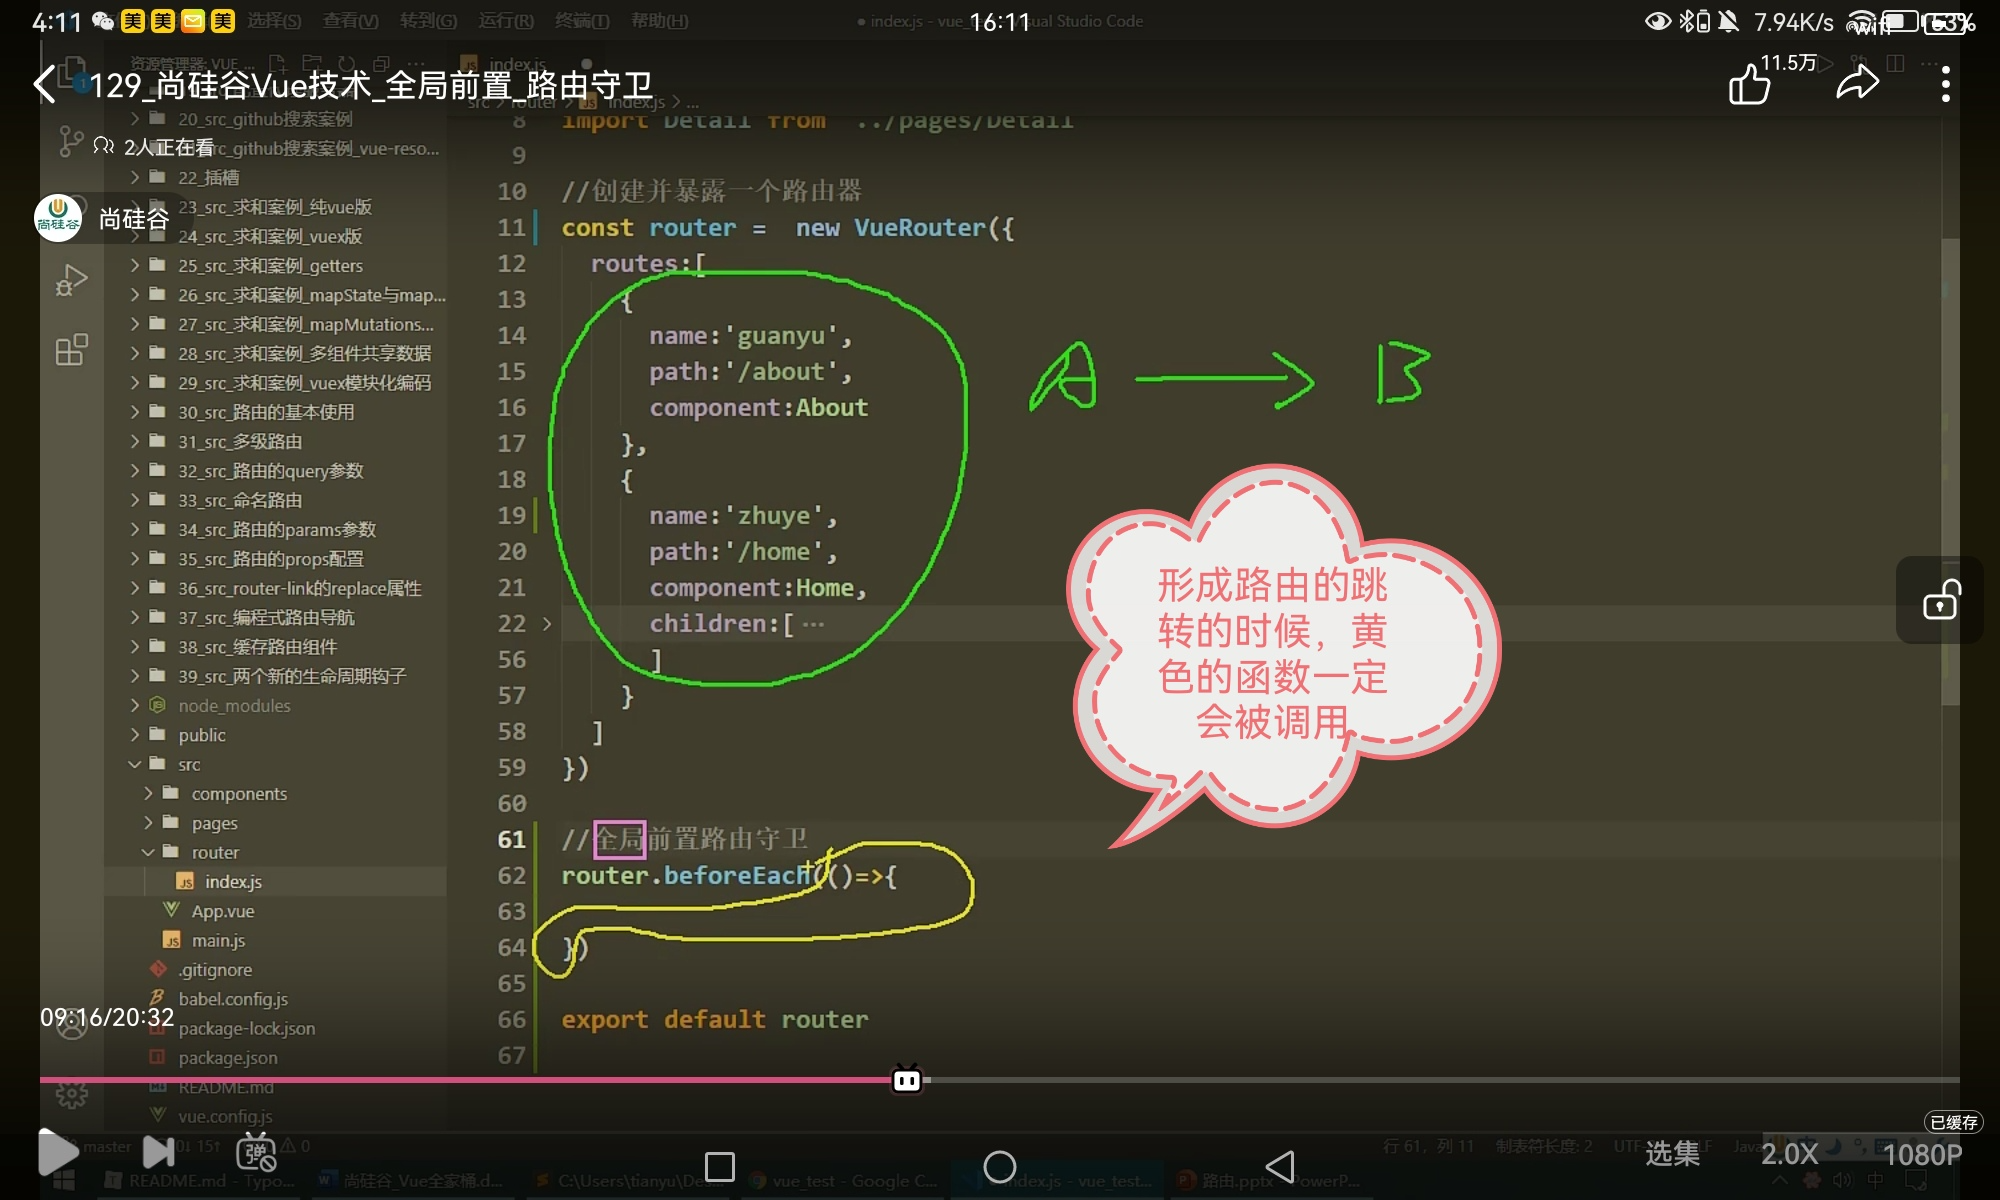Skip to next video icon
This screenshot has width=2000, height=1200.
(x=158, y=1152)
